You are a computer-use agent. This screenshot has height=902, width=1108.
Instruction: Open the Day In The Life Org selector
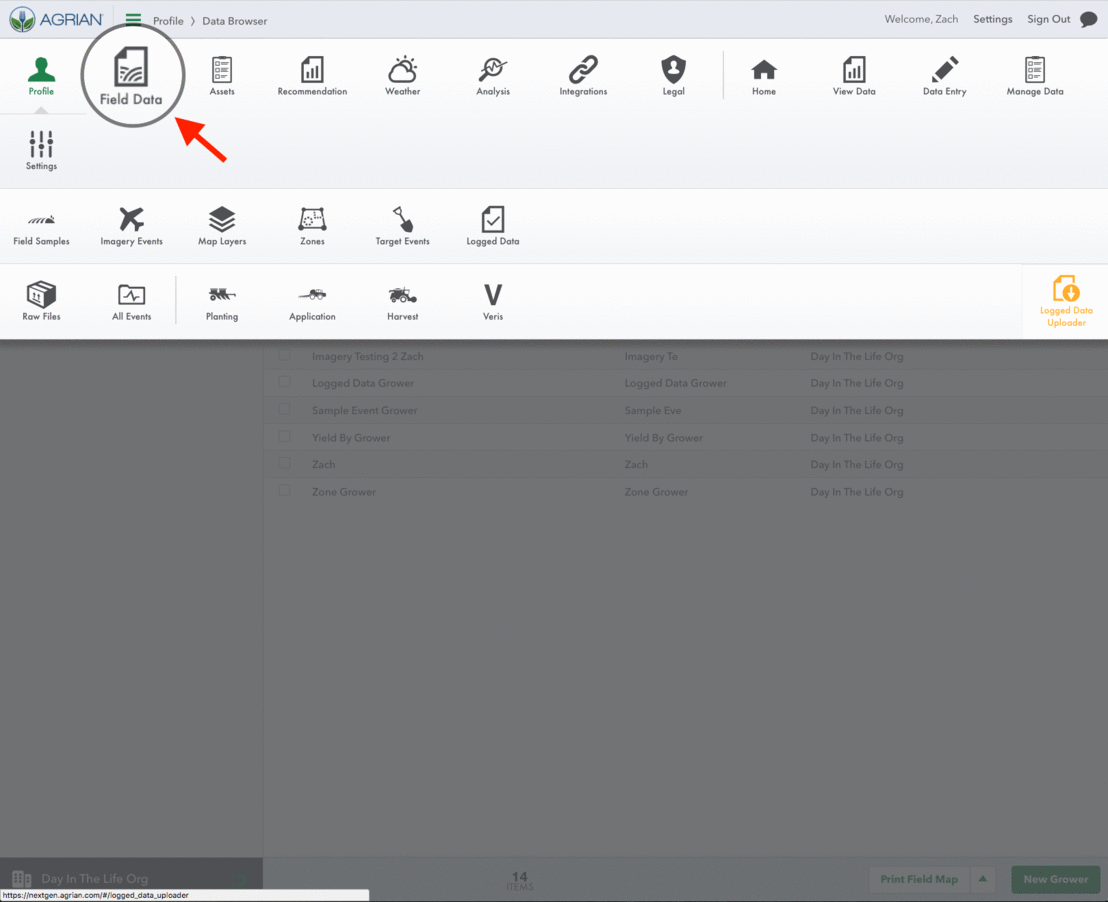94,879
